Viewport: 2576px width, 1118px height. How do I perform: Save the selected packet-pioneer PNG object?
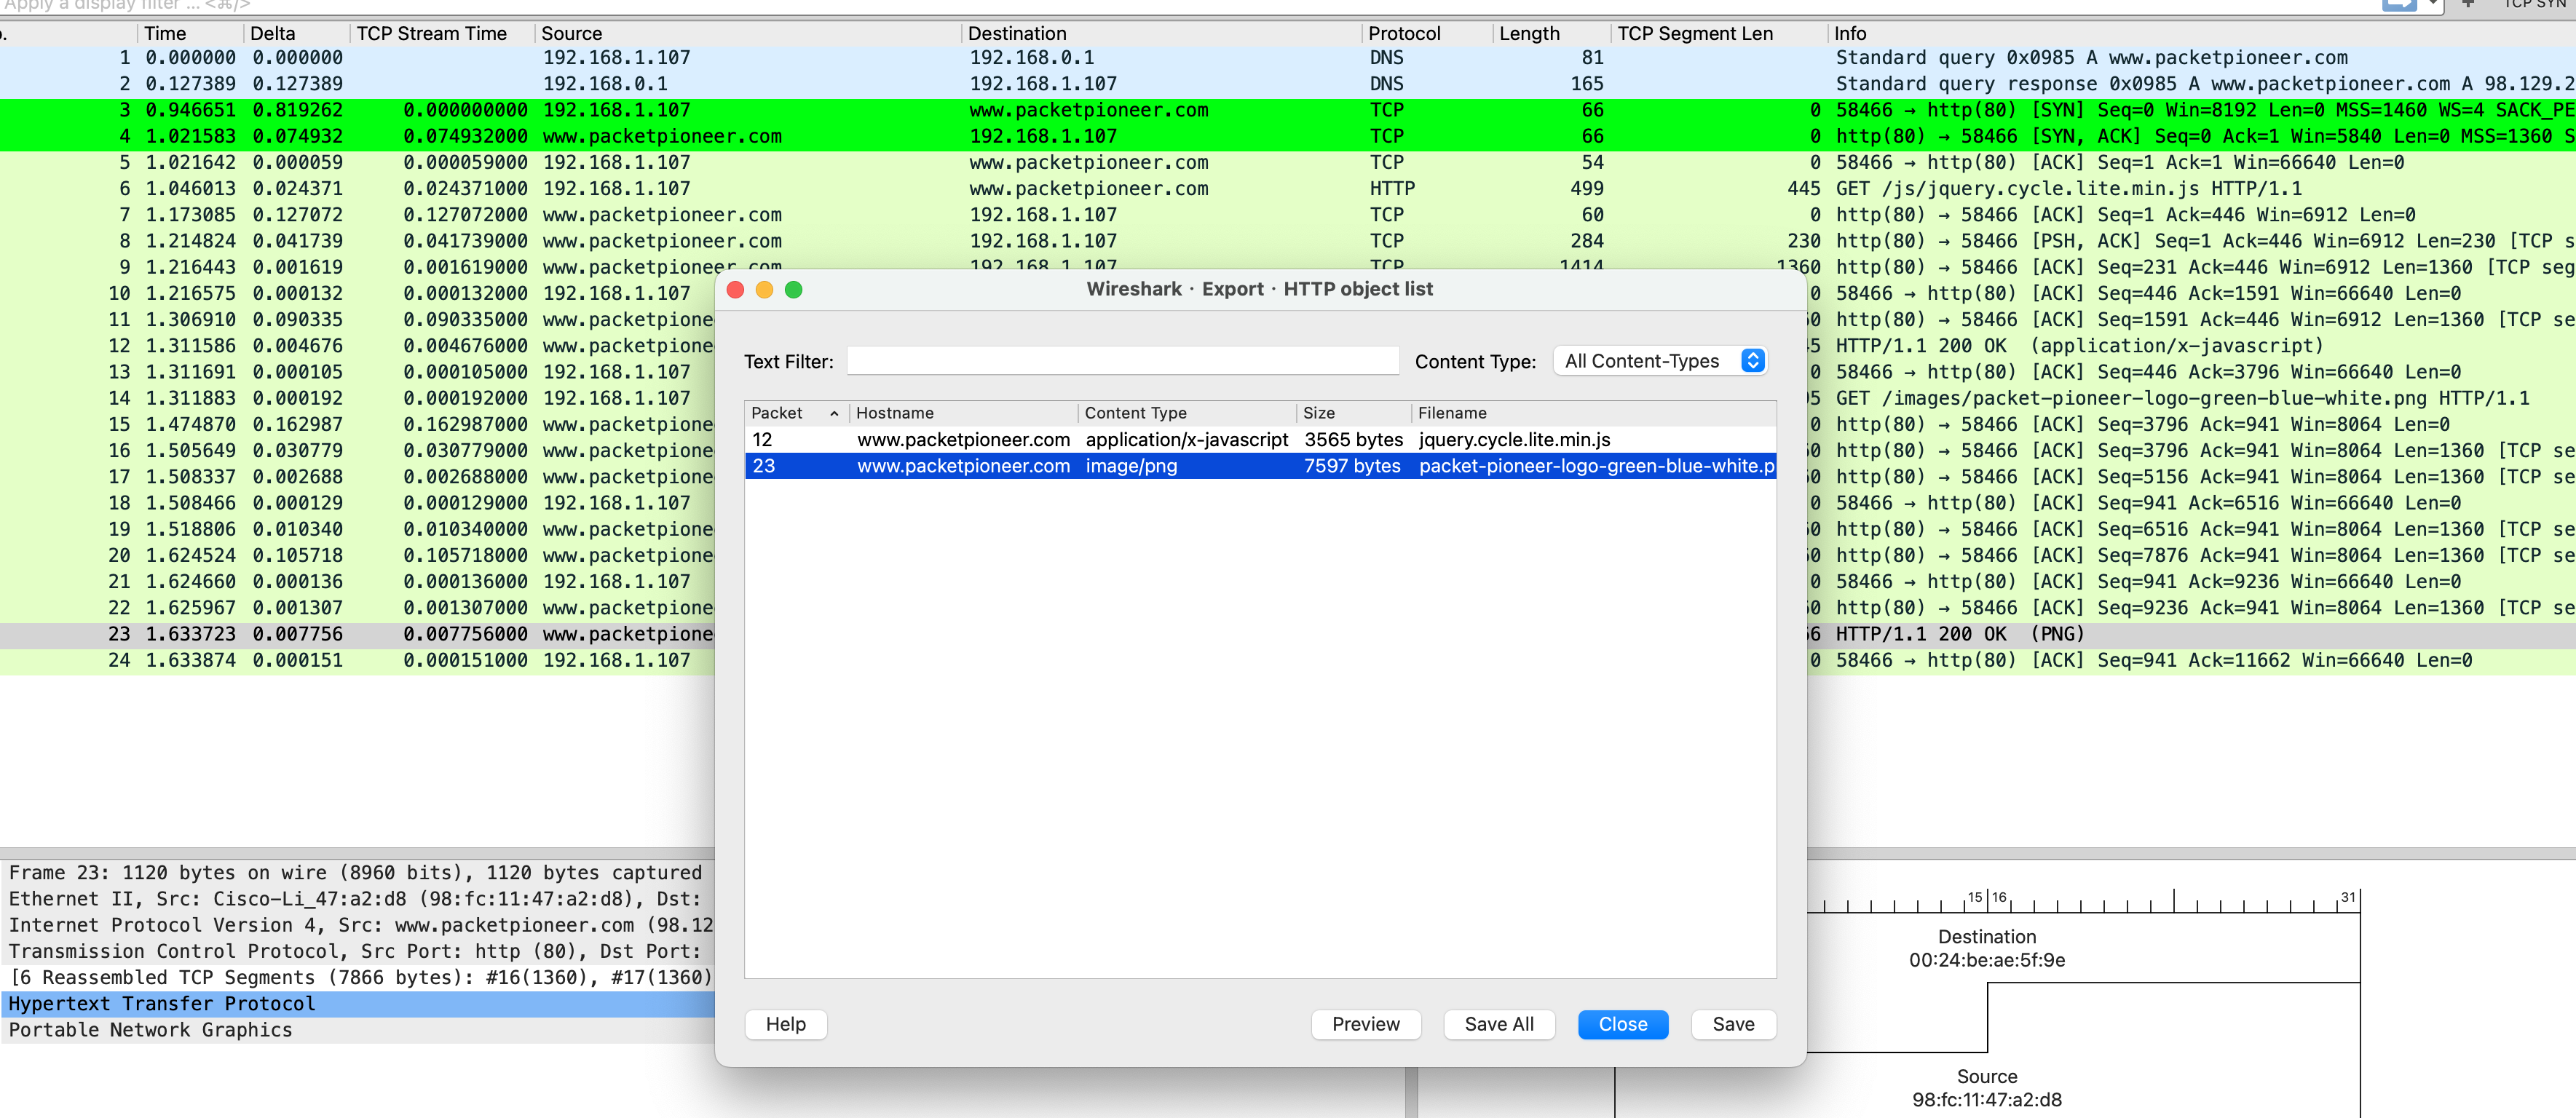click(x=1733, y=1024)
